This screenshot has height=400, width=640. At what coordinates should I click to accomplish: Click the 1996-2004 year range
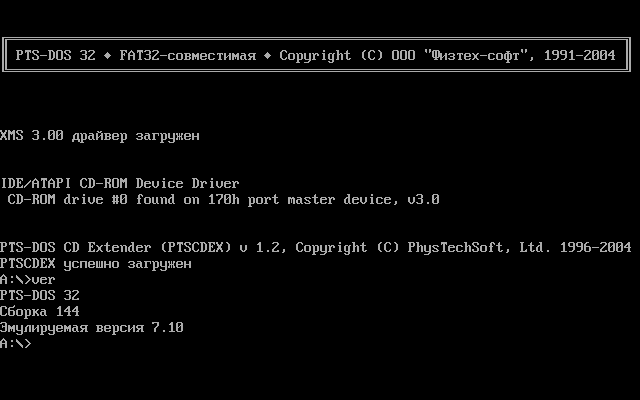click(x=596, y=247)
